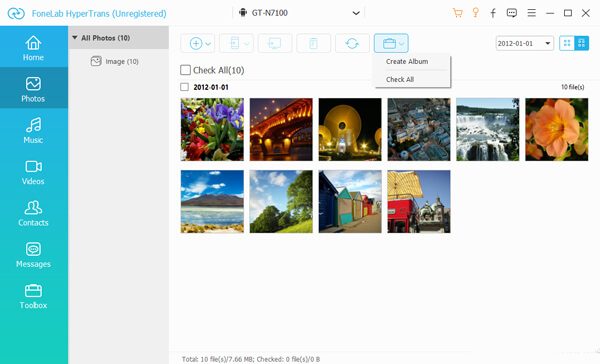Viewport: 600px width, 364px height.
Task: Open the shopping cart purchase icon
Action: click(457, 13)
